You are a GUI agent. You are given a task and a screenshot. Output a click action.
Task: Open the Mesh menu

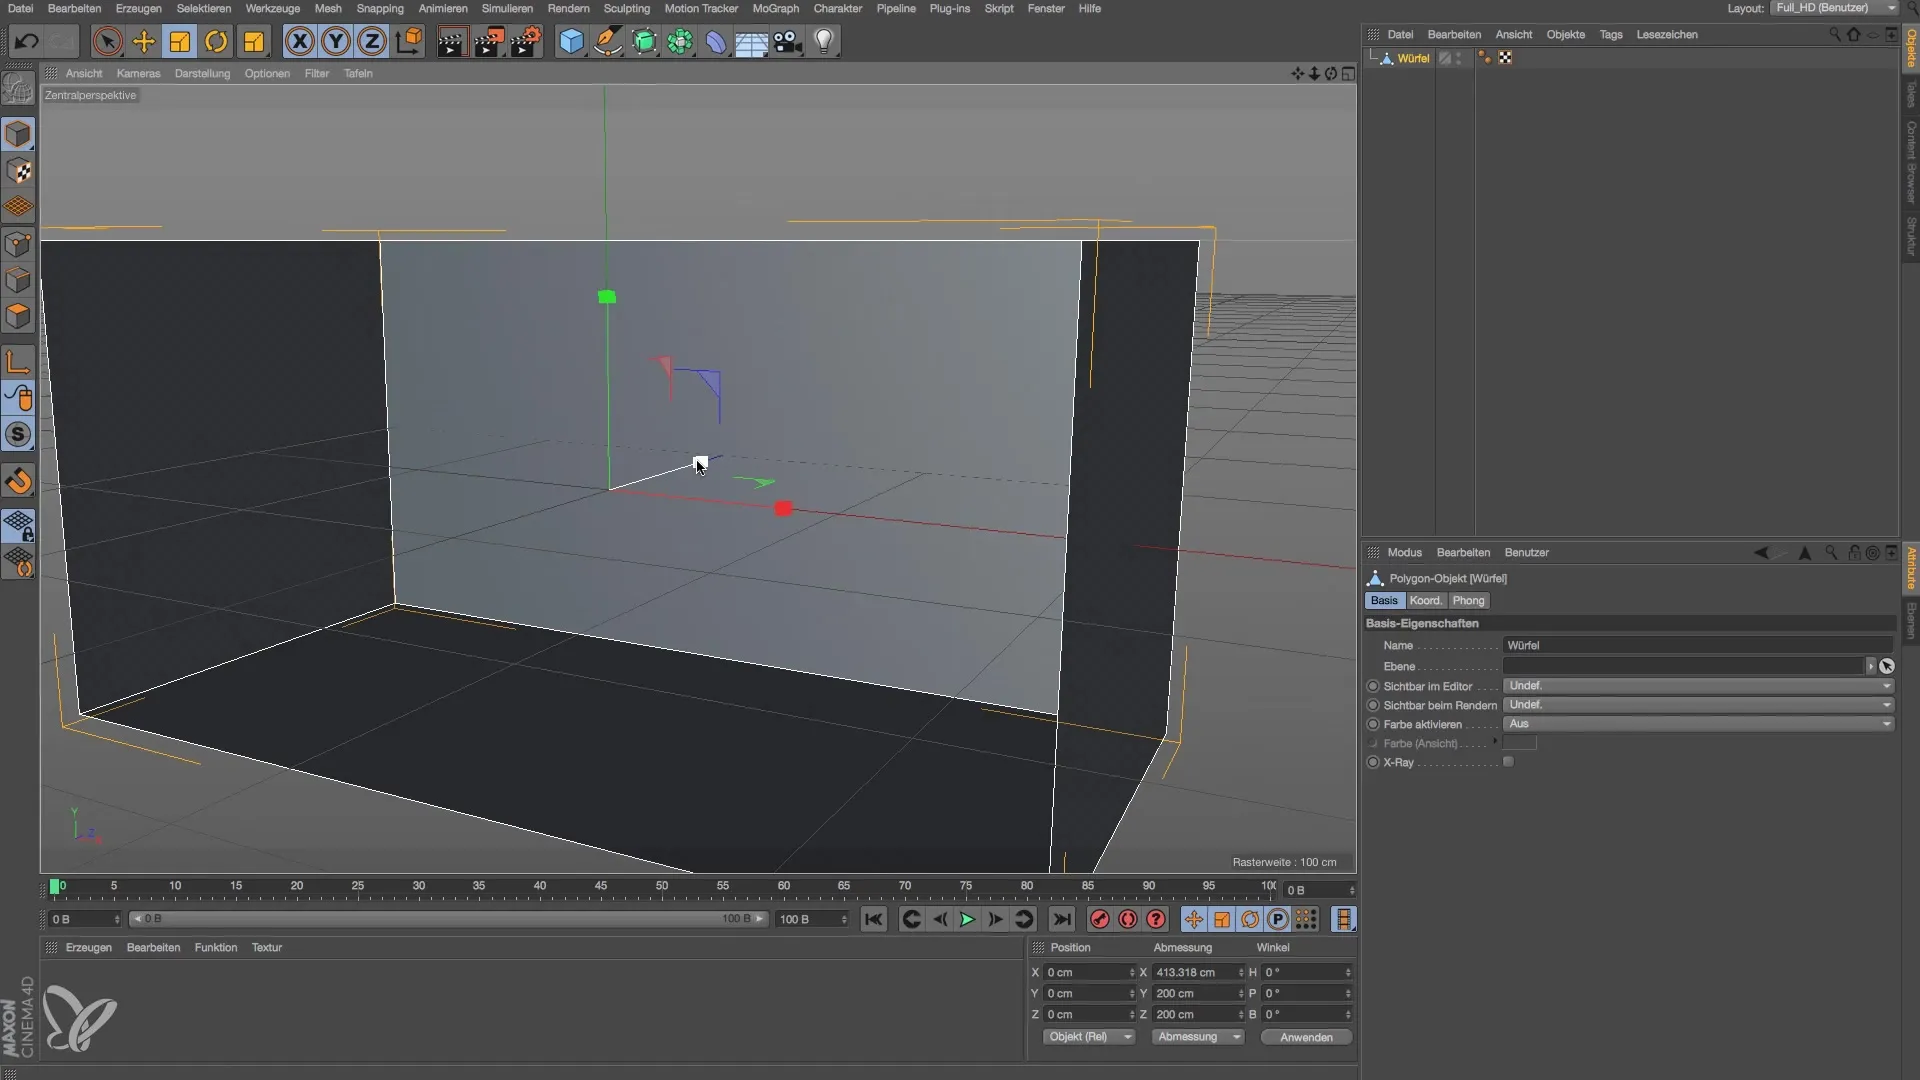328,8
